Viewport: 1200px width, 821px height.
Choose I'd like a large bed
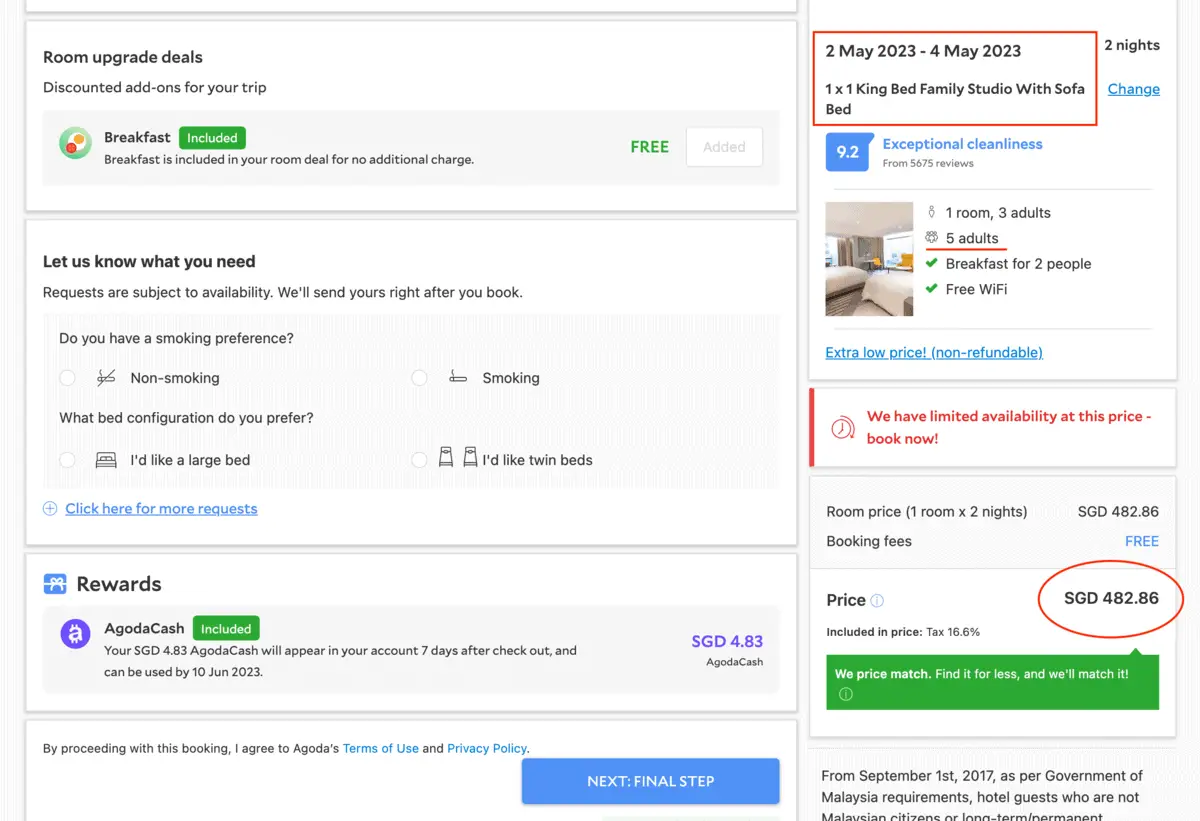click(66, 460)
